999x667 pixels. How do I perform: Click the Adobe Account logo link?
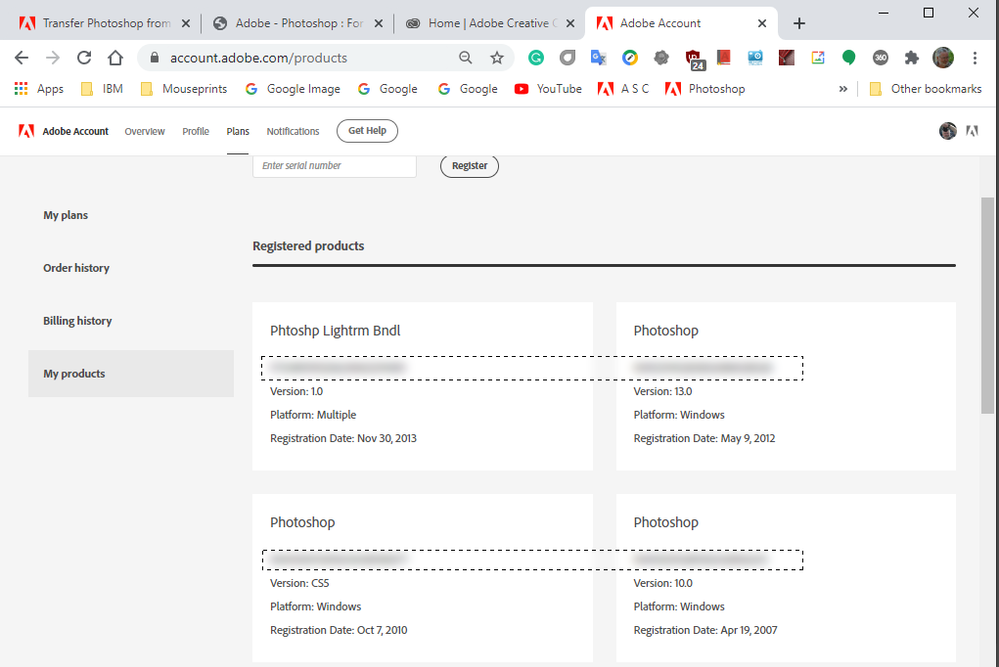tap(64, 131)
